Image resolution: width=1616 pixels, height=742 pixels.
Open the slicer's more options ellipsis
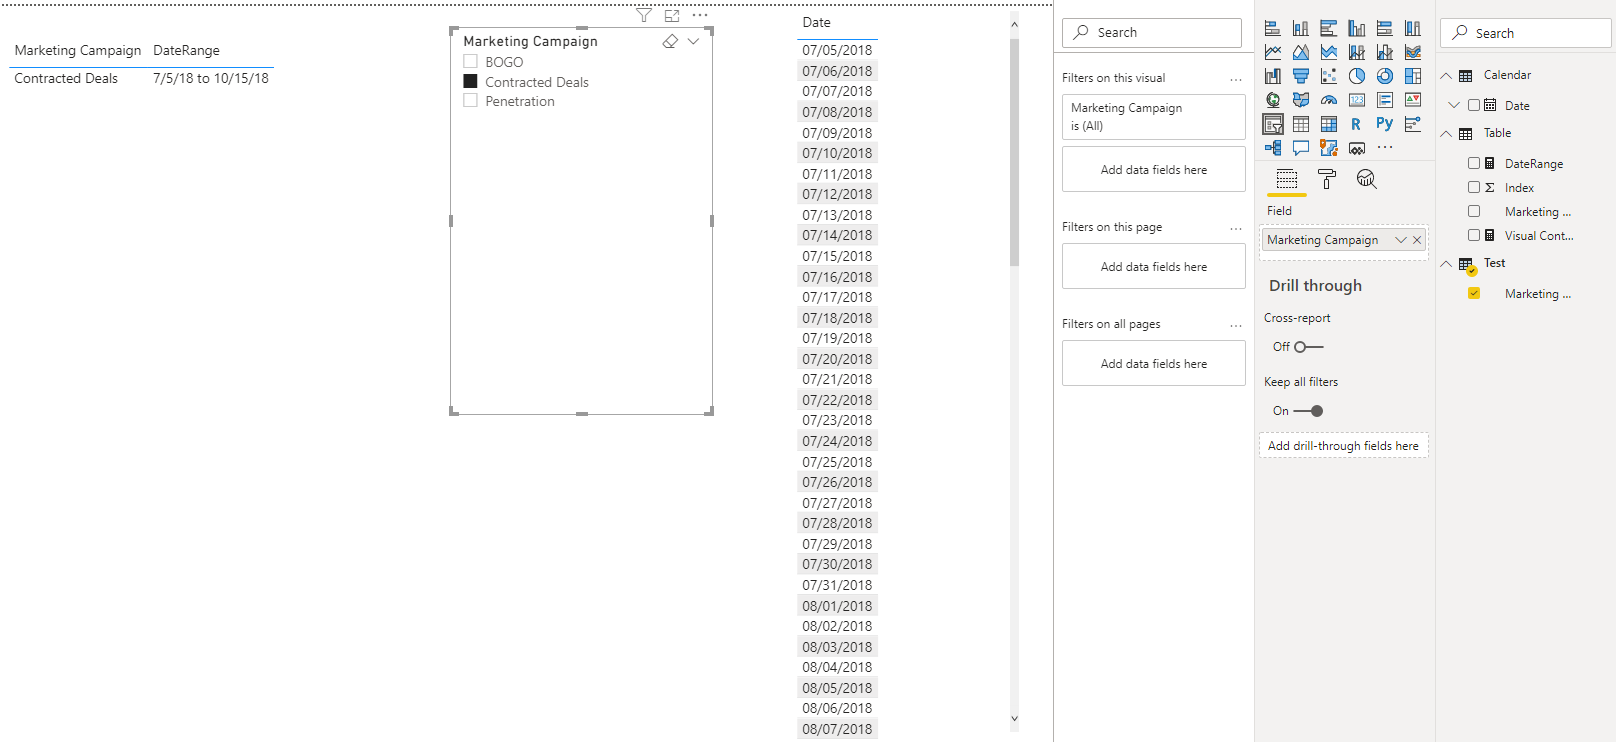coord(700,15)
